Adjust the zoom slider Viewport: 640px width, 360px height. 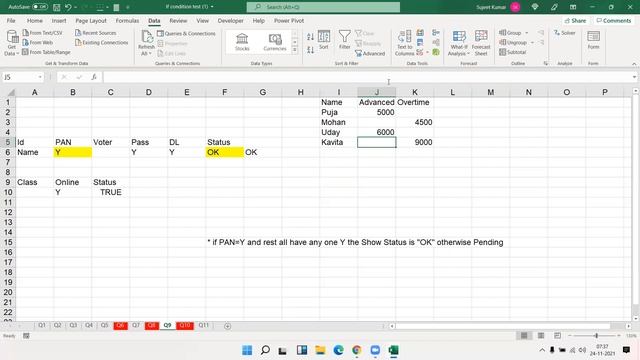[x=596, y=336]
